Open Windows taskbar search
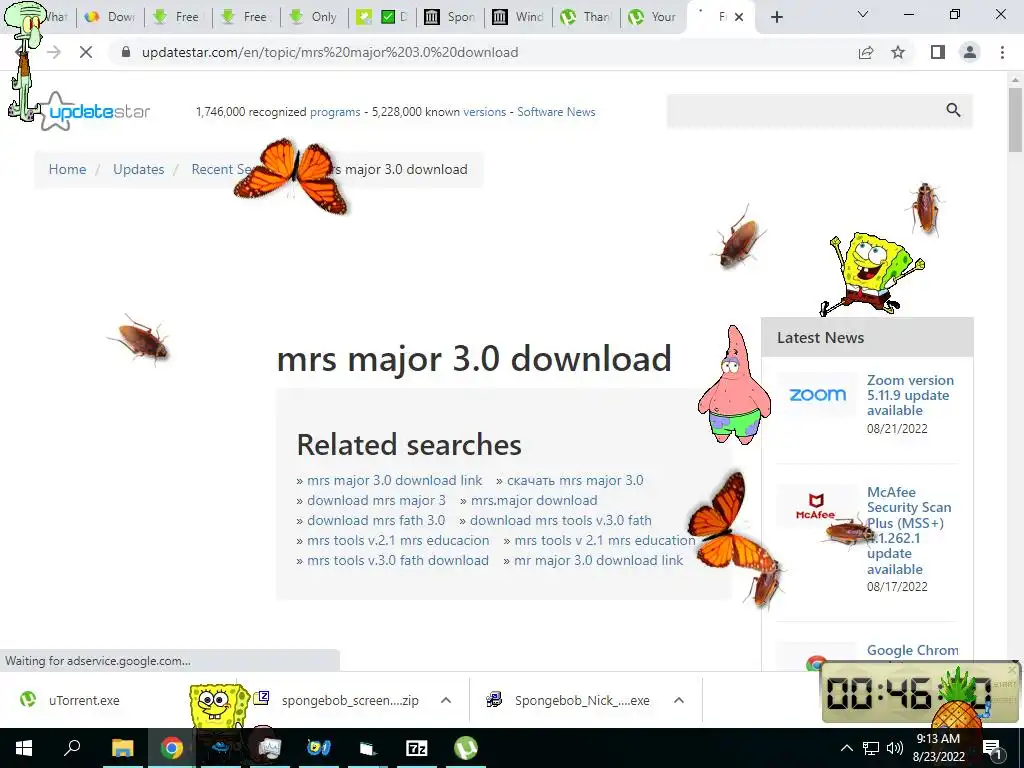This screenshot has width=1024, height=768. pyautogui.click(x=72, y=748)
